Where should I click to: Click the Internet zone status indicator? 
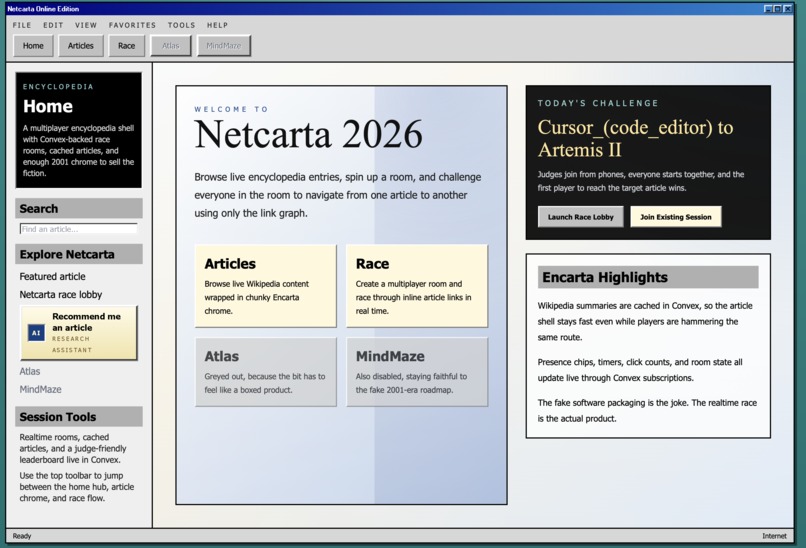click(x=774, y=536)
